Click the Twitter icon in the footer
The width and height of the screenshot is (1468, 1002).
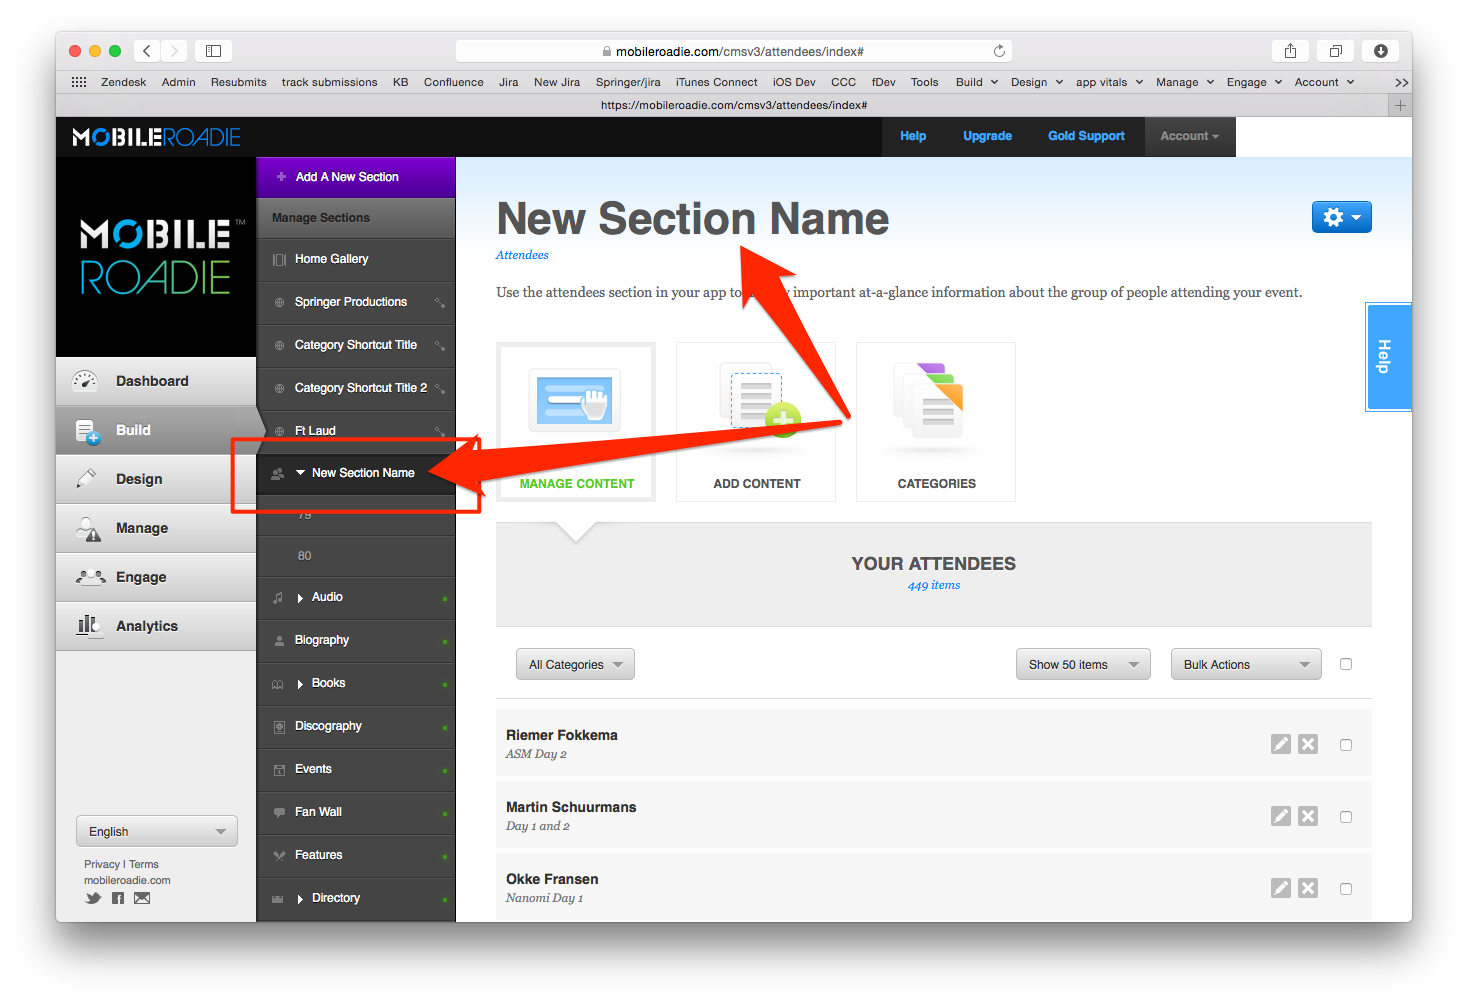(x=93, y=898)
